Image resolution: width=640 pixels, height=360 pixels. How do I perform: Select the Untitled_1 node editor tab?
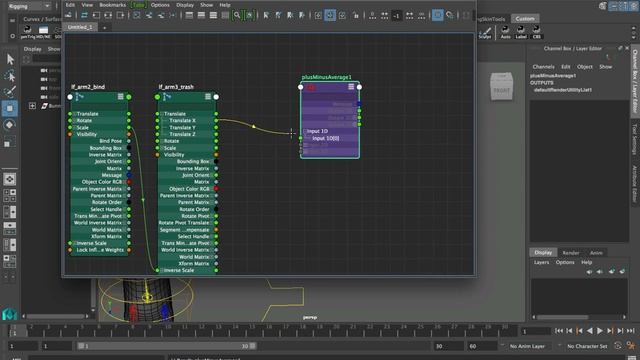tap(80, 27)
